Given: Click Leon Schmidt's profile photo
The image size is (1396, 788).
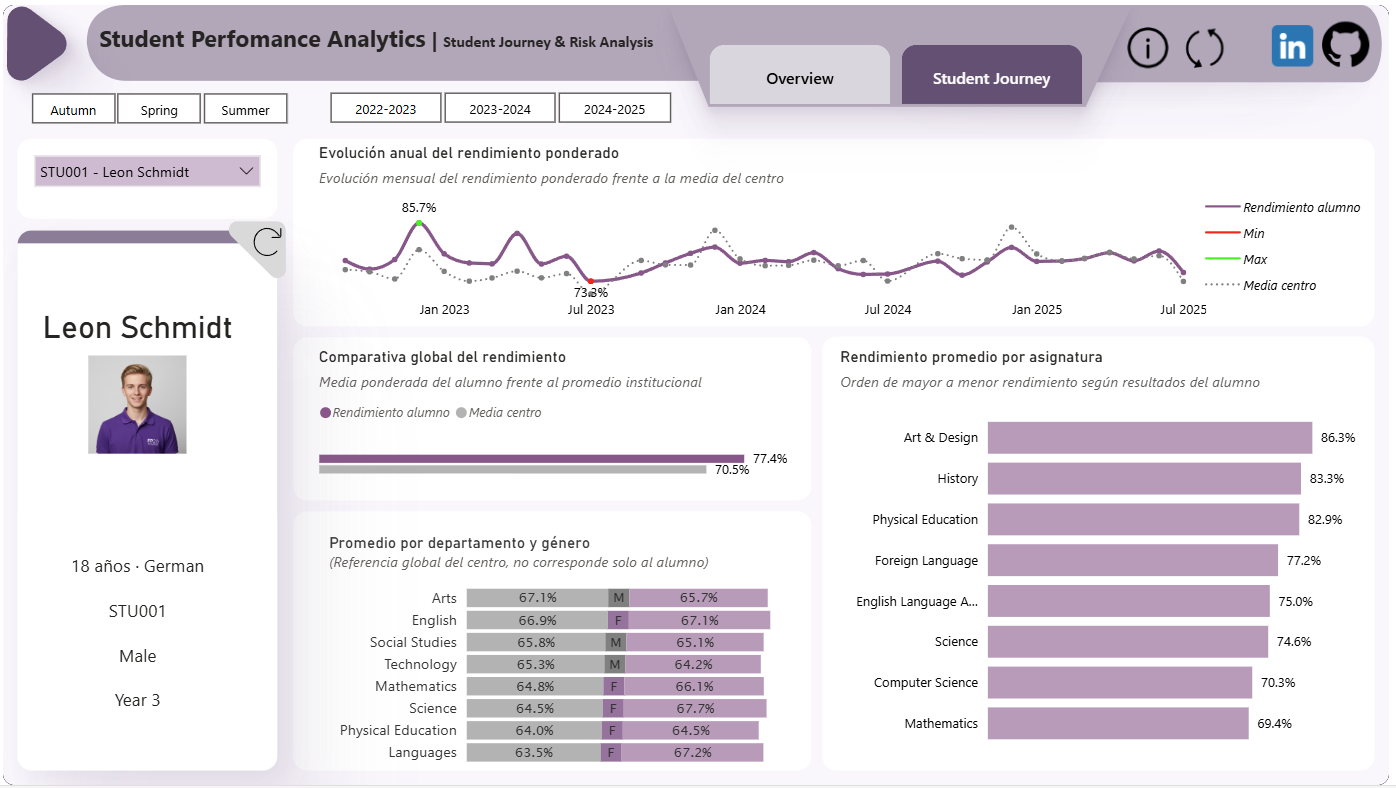Looking at the screenshot, I should coord(137,404).
